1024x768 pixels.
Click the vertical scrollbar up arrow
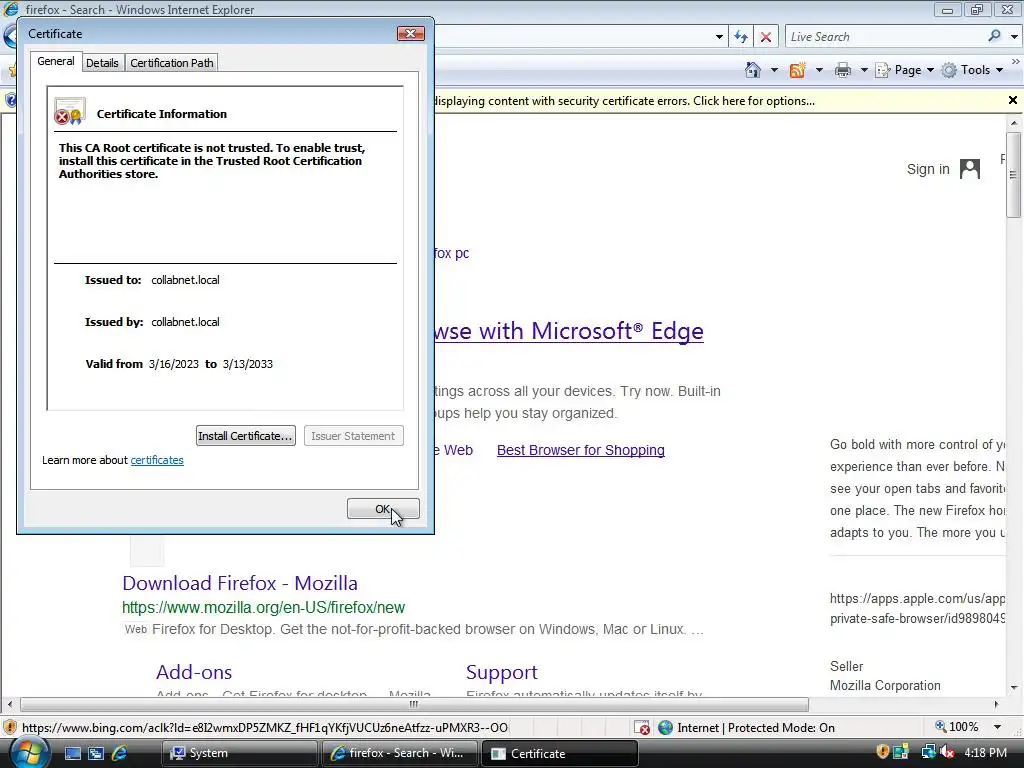(1014, 123)
